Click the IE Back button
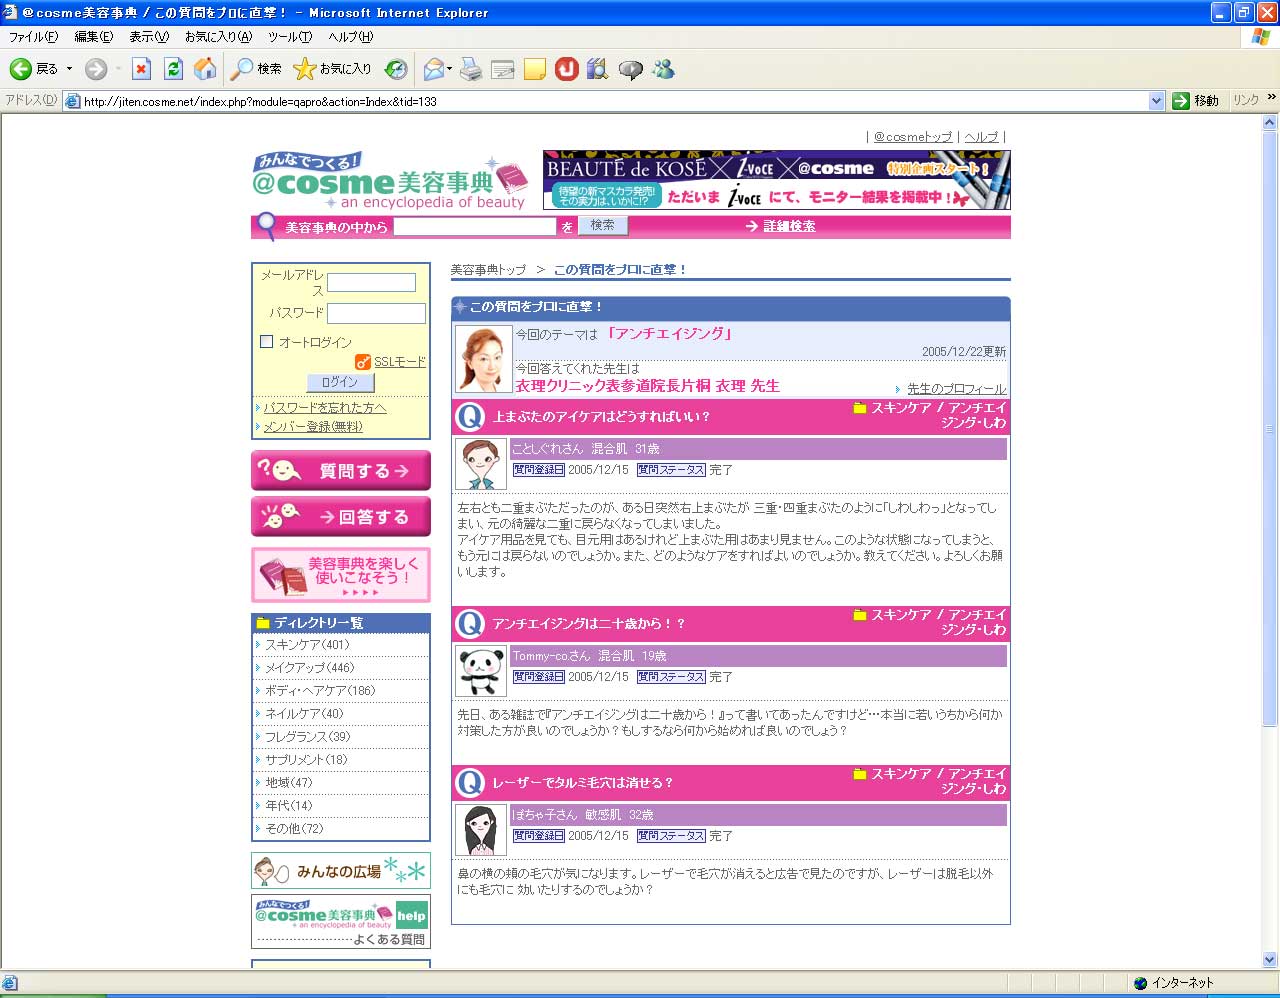This screenshot has width=1280, height=998. coord(33,69)
